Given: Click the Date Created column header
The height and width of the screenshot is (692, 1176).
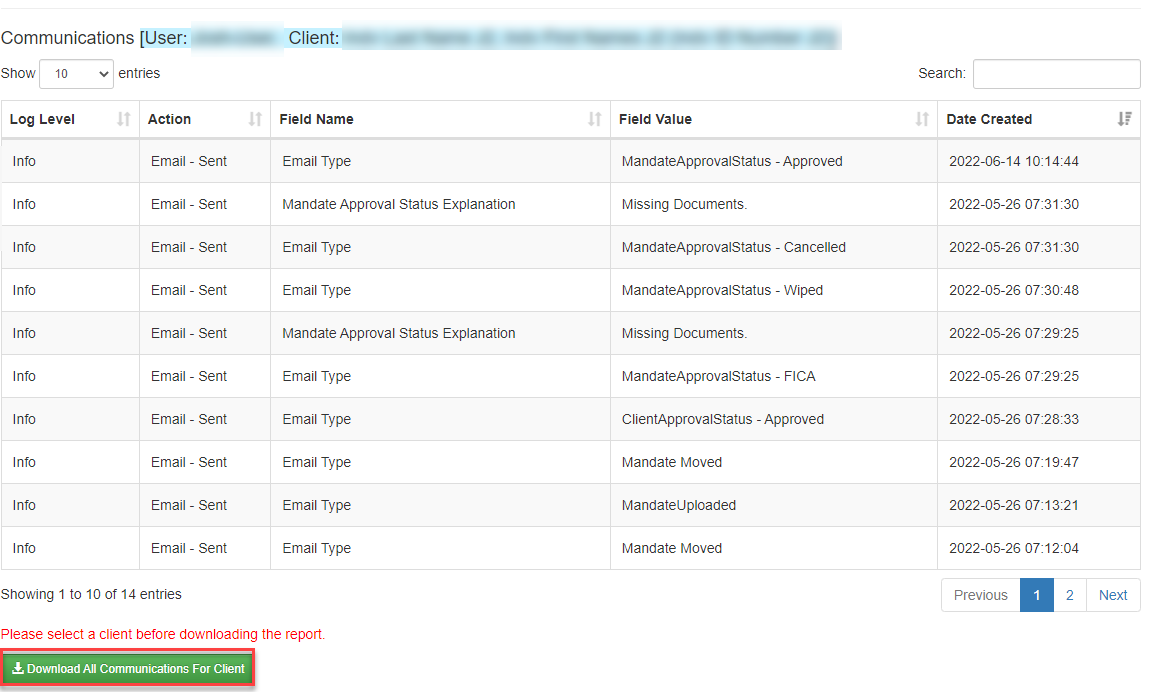Looking at the screenshot, I should [989, 119].
